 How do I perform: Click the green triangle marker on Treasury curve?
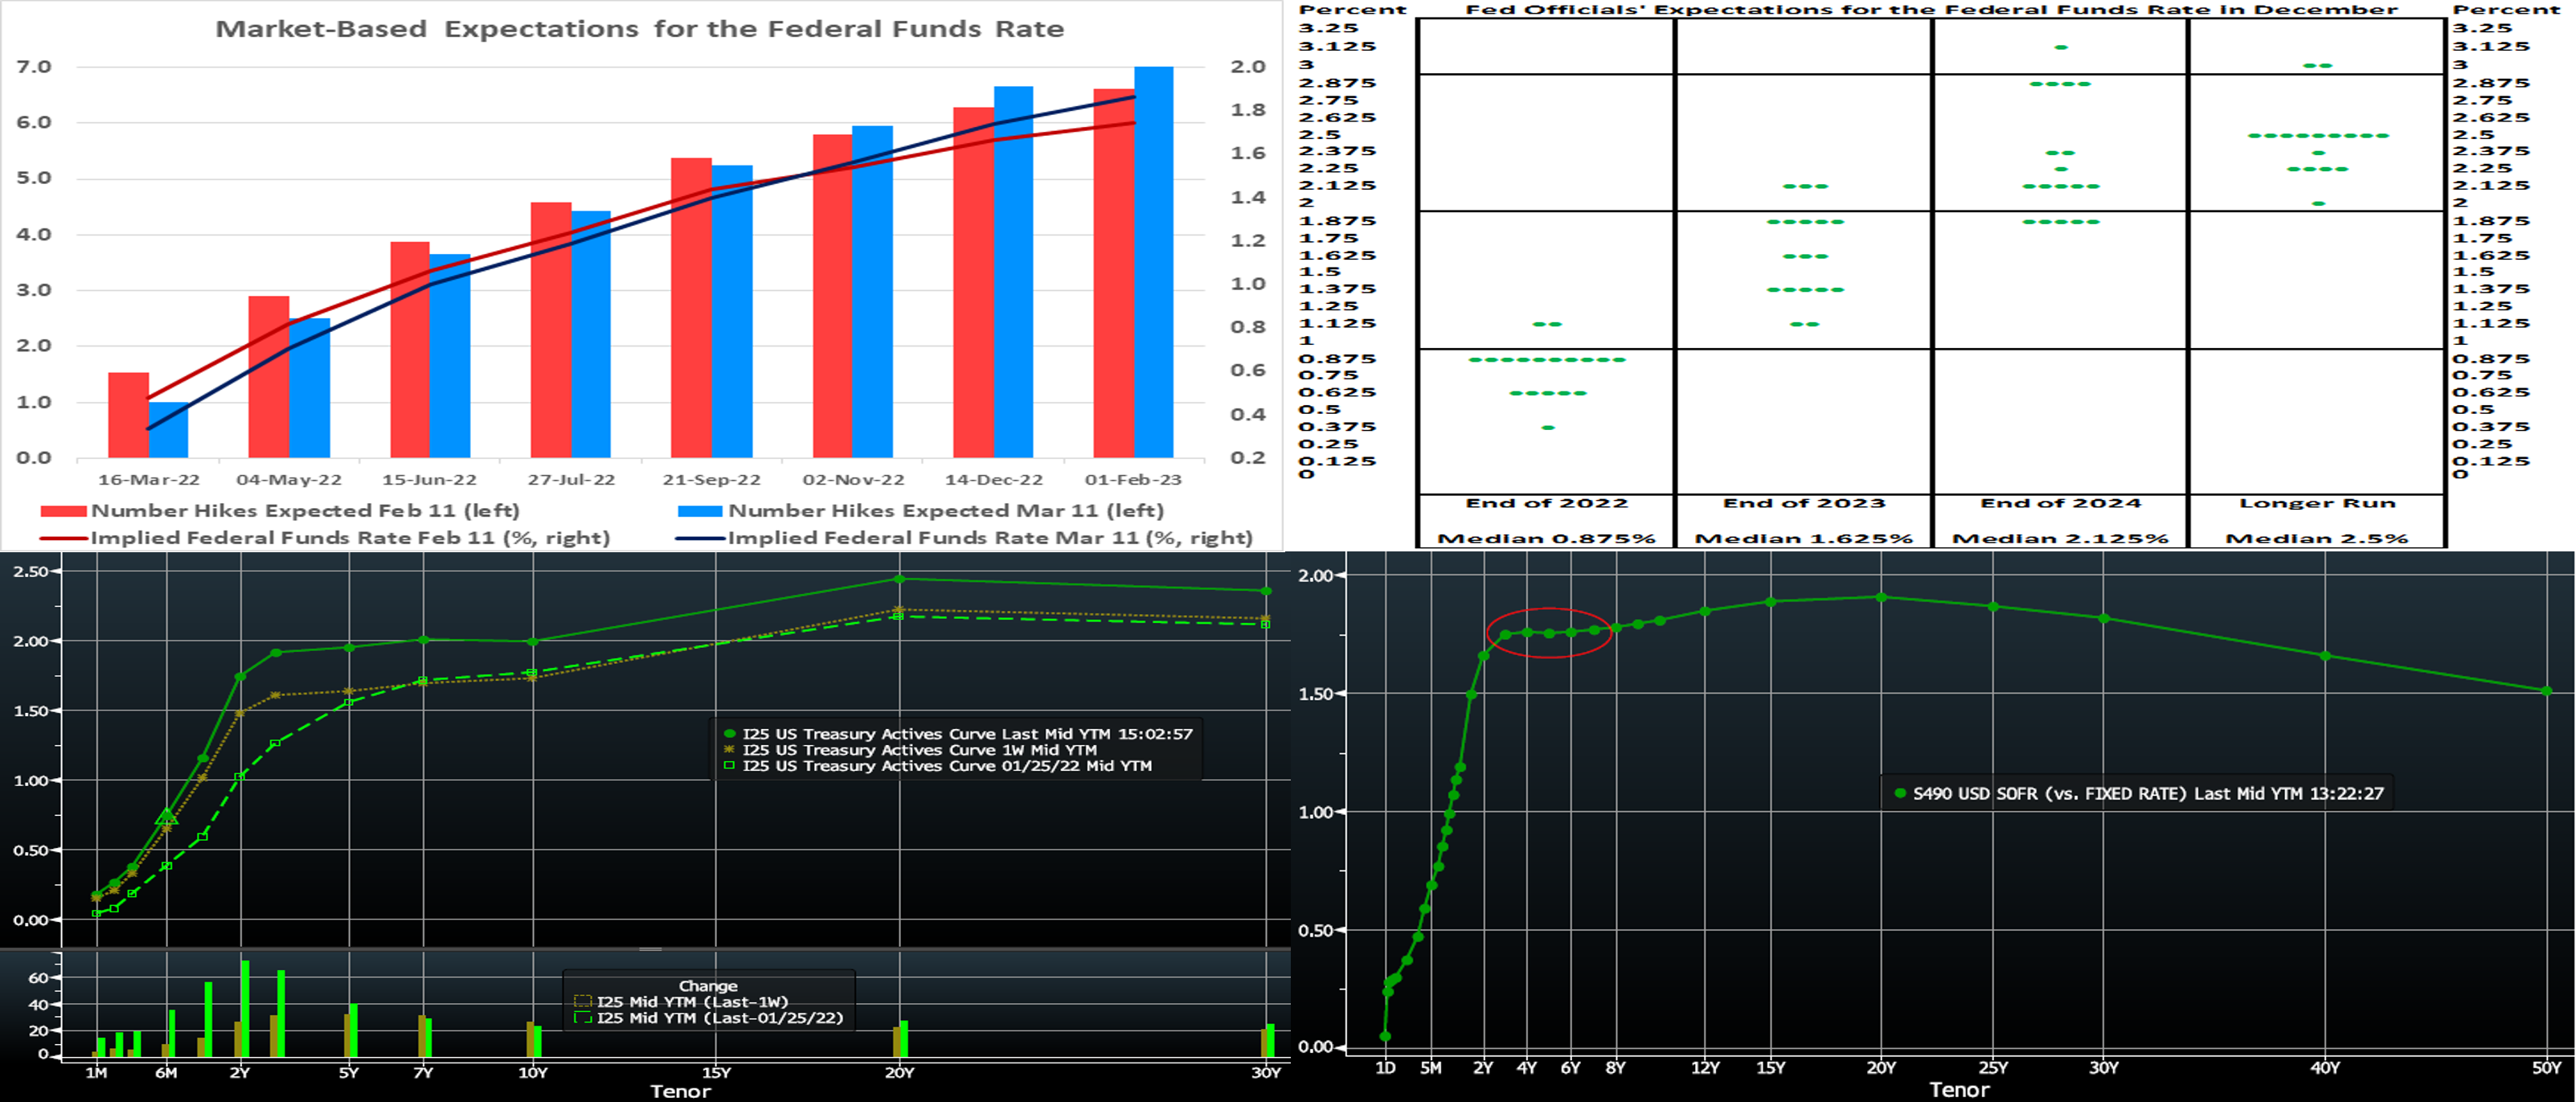(x=167, y=818)
